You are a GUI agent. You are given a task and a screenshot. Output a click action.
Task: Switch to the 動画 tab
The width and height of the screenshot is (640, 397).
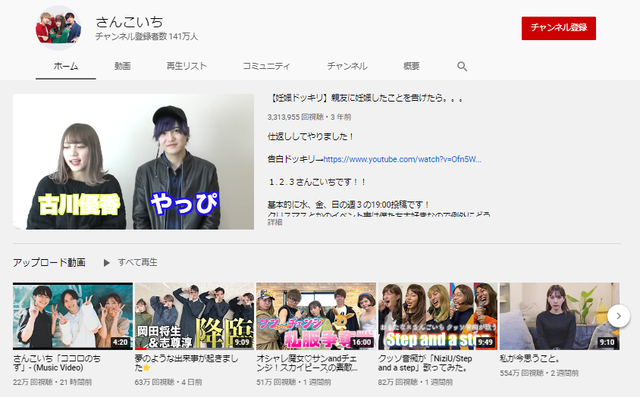[122, 66]
